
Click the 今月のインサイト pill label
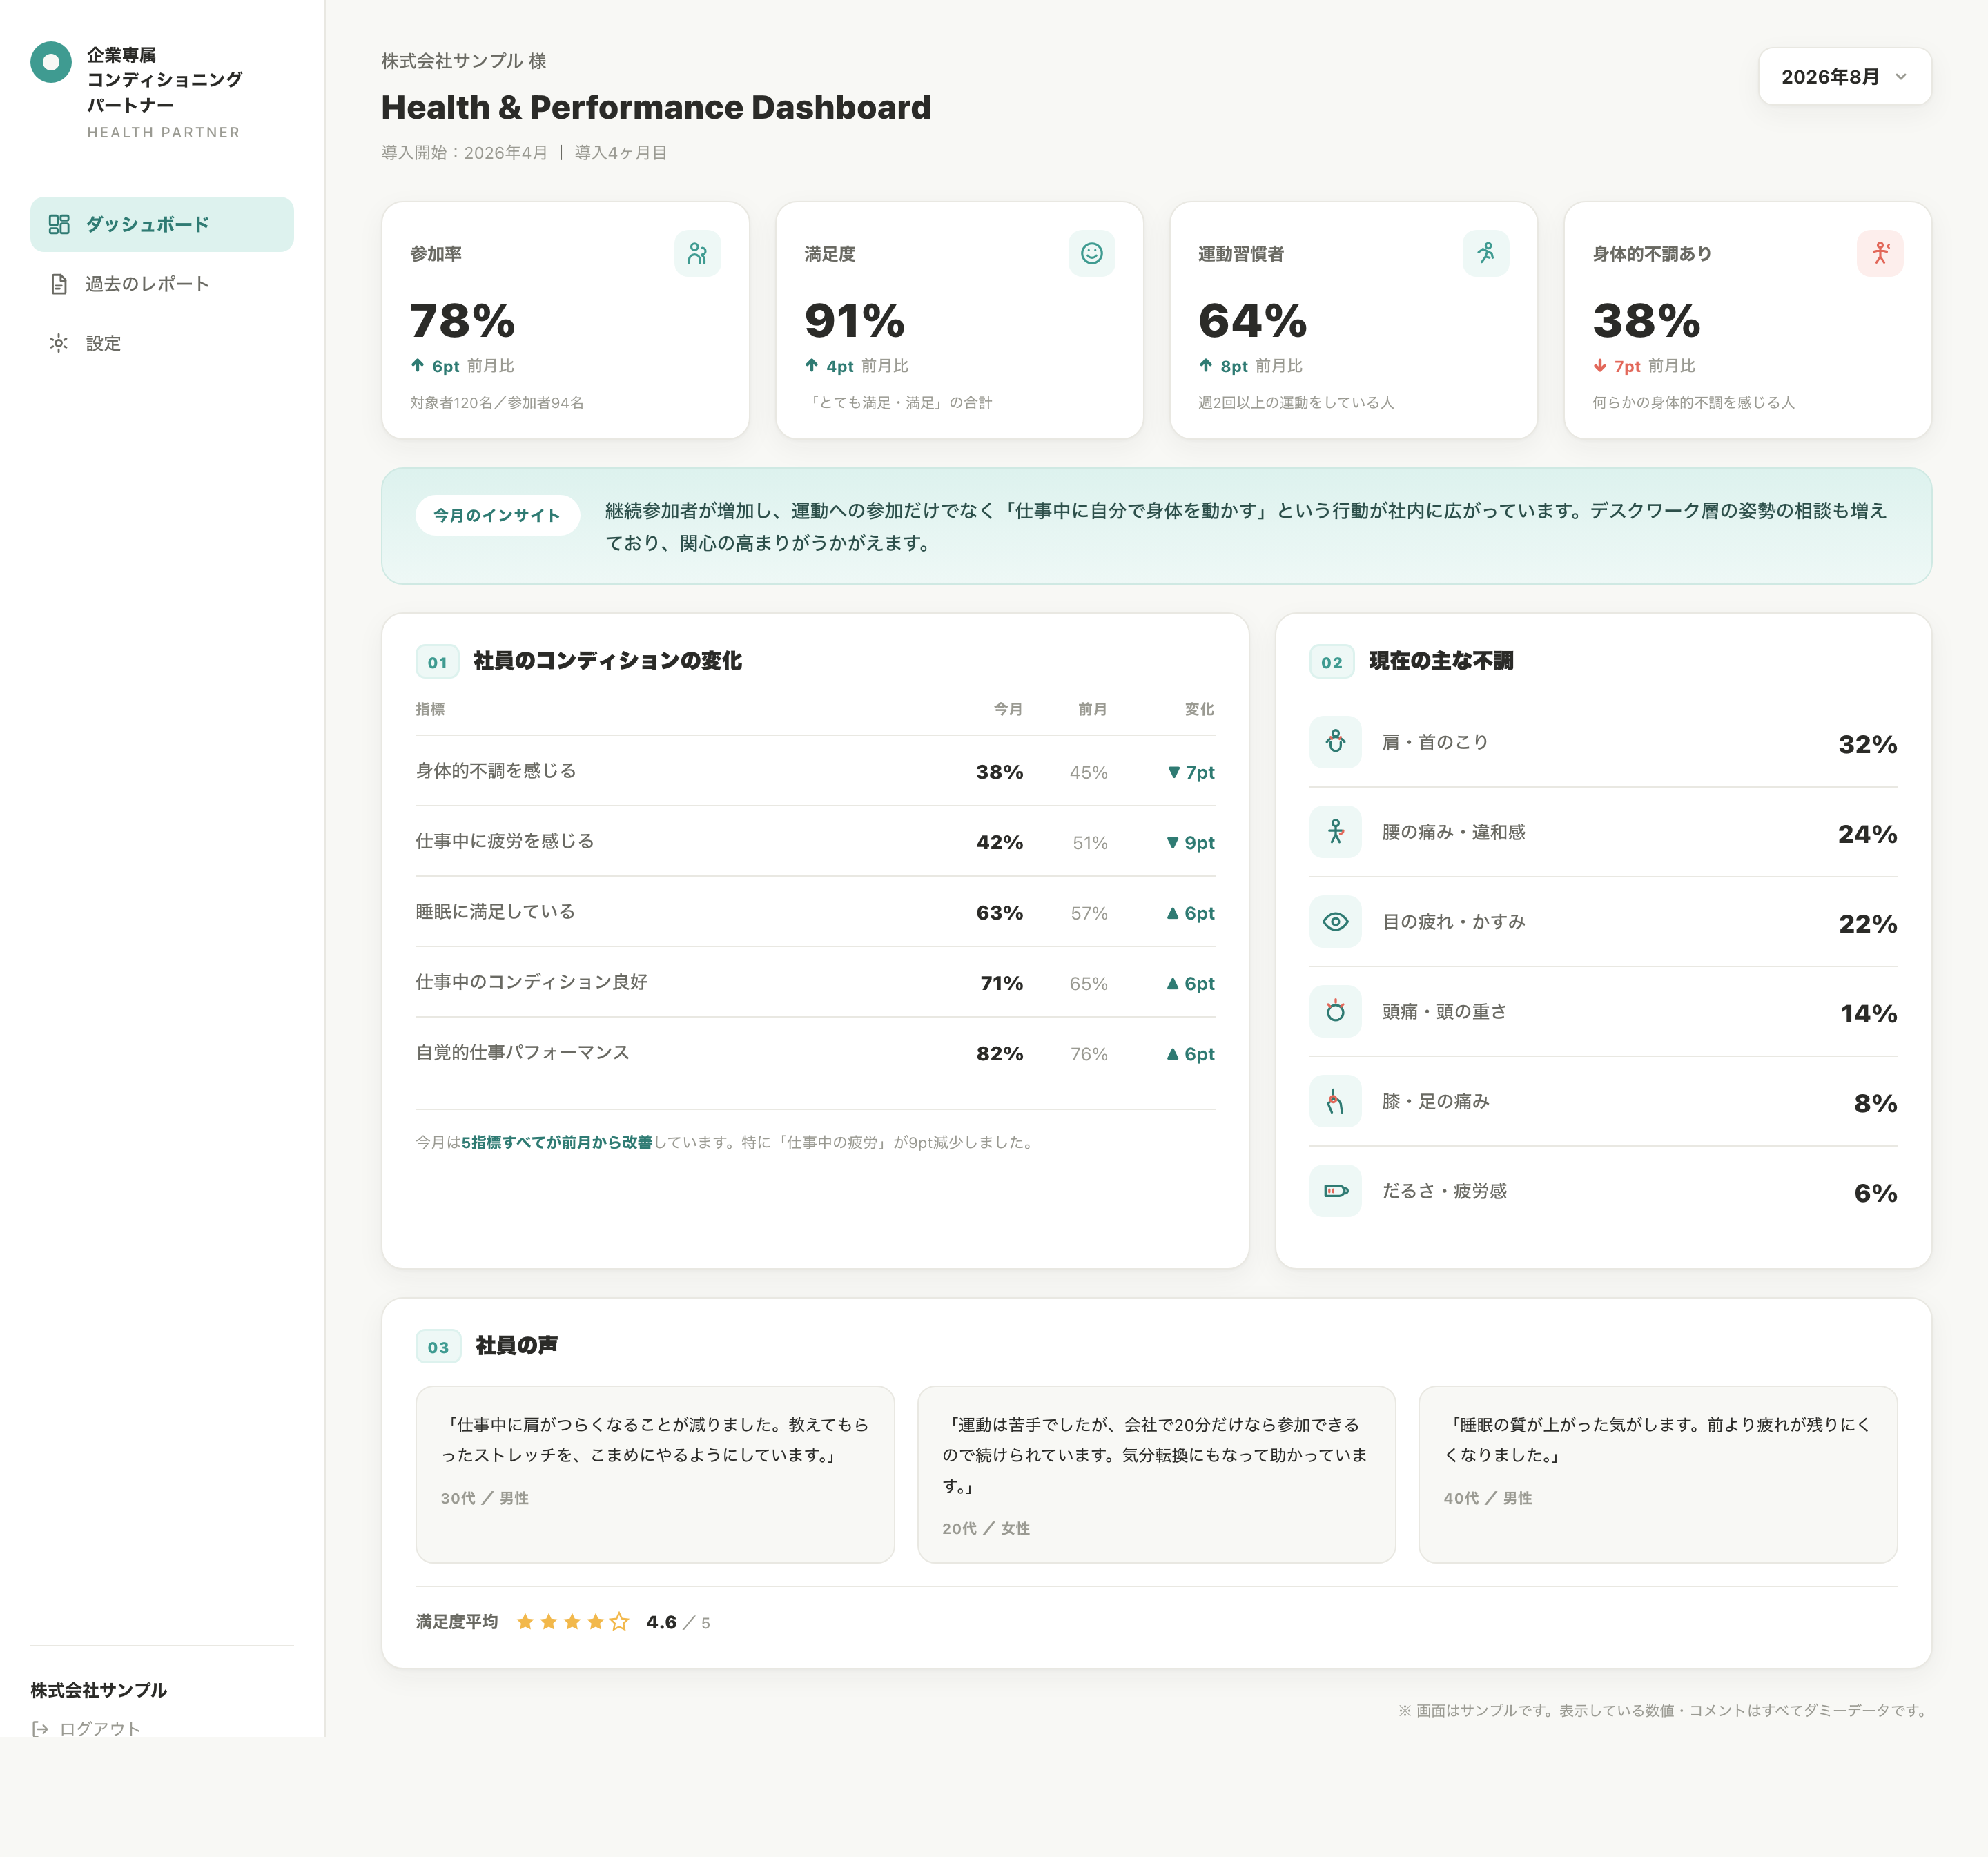(x=497, y=515)
